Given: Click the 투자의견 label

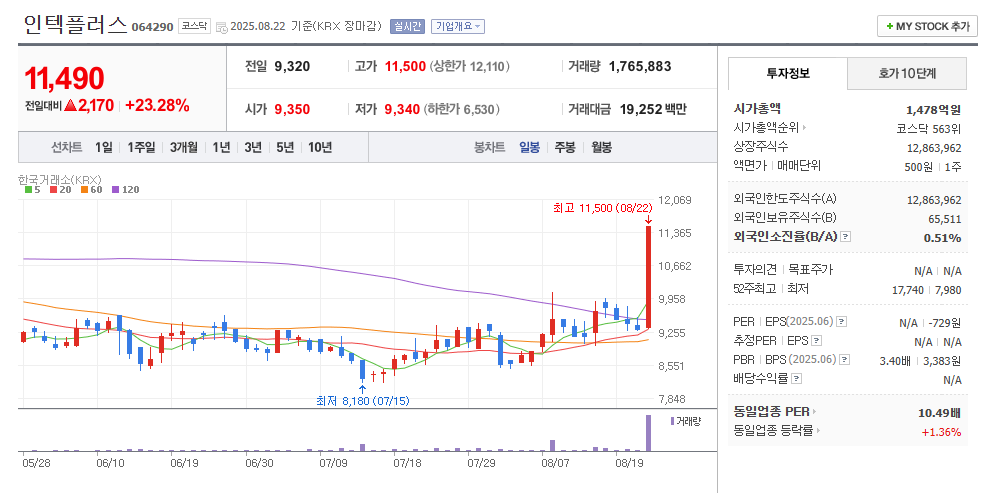Looking at the screenshot, I should (756, 270).
